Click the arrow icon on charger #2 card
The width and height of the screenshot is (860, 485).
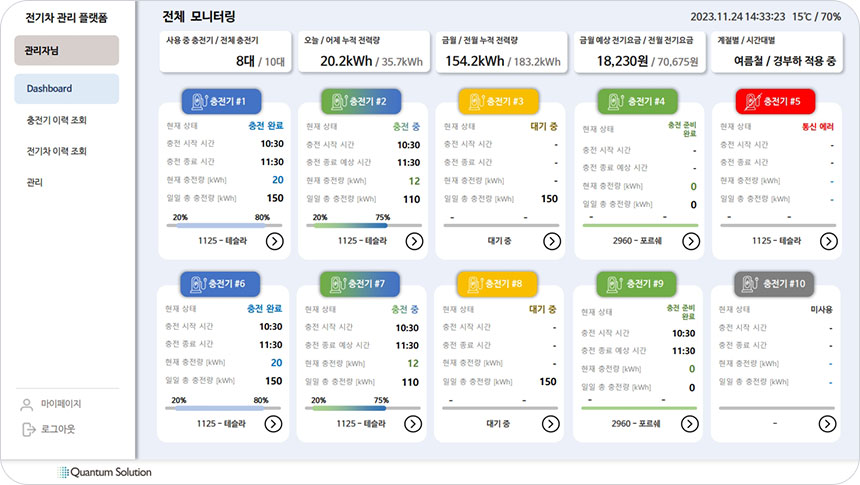point(412,240)
